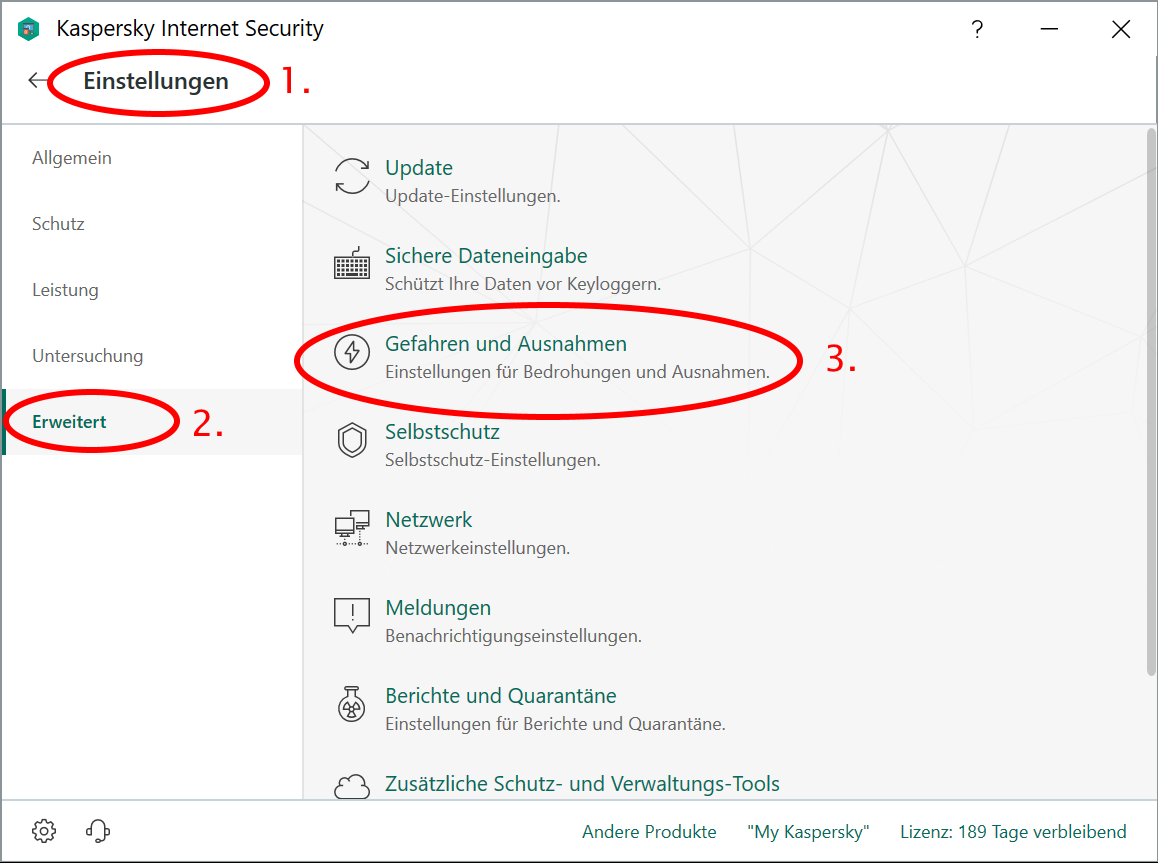1158x863 pixels.
Task: Click the Kaspersky Internet Security title text
Action: [x=190, y=29]
